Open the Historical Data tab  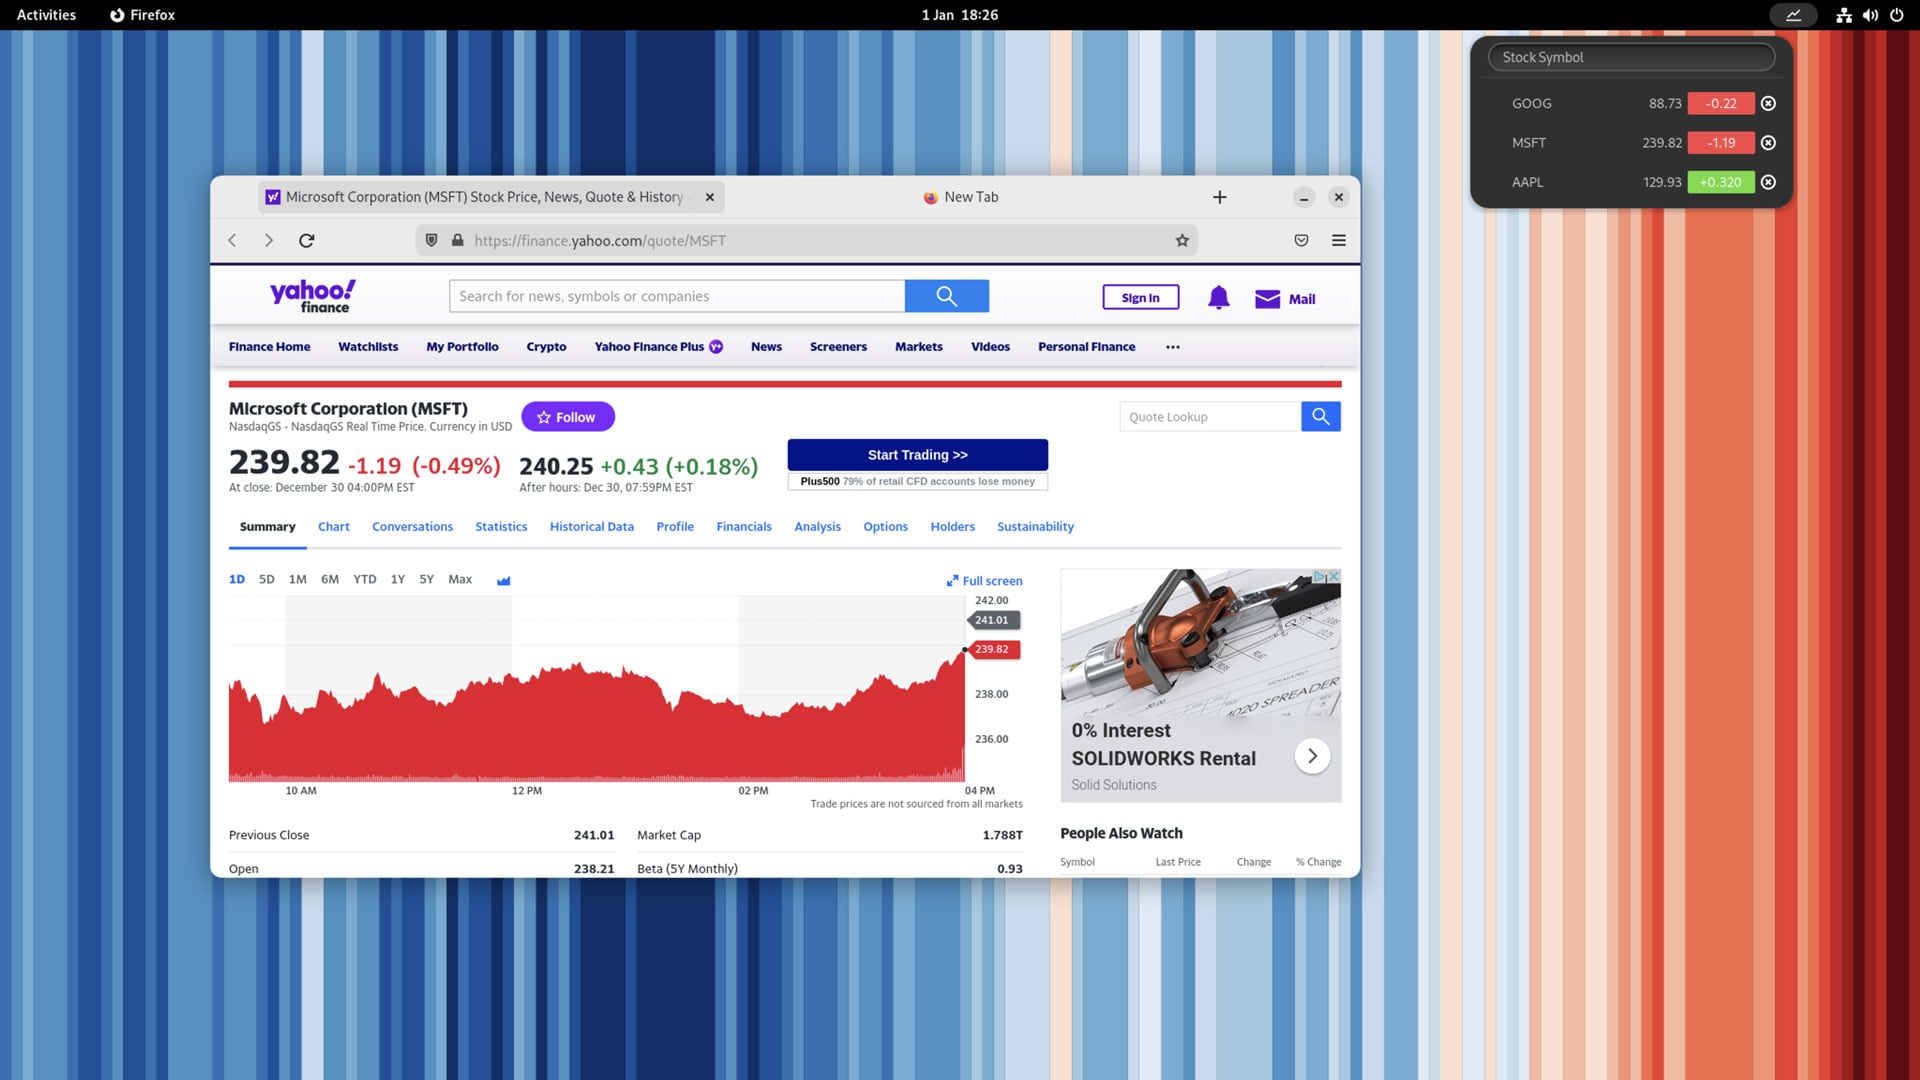[592, 527]
